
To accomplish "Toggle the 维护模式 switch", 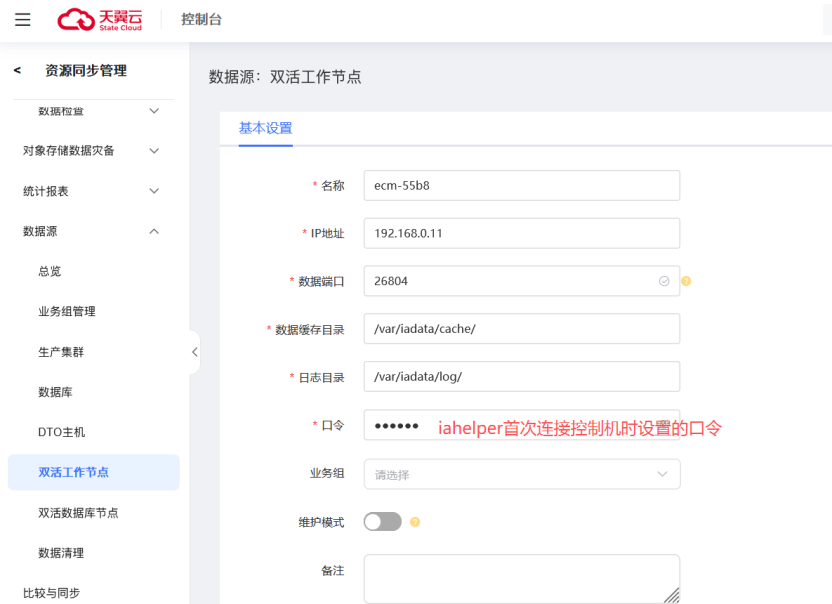I will tap(382, 522).
